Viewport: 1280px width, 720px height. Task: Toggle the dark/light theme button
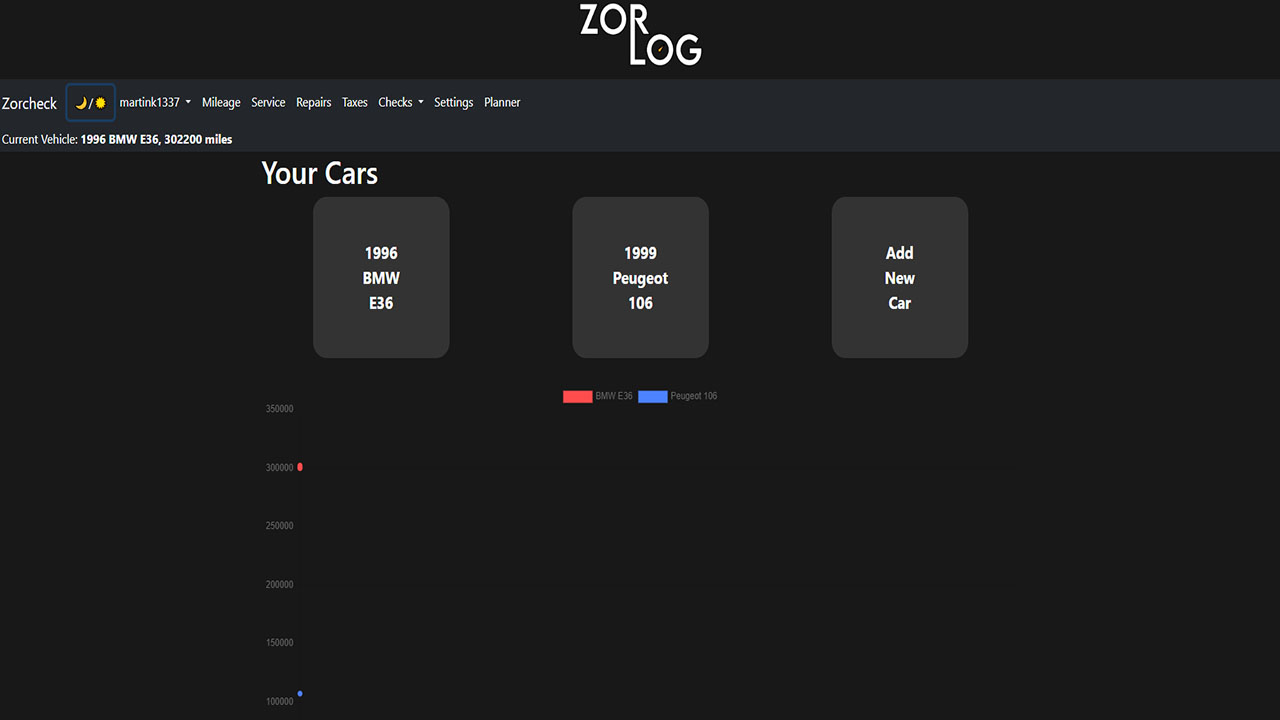coord(91,103)
